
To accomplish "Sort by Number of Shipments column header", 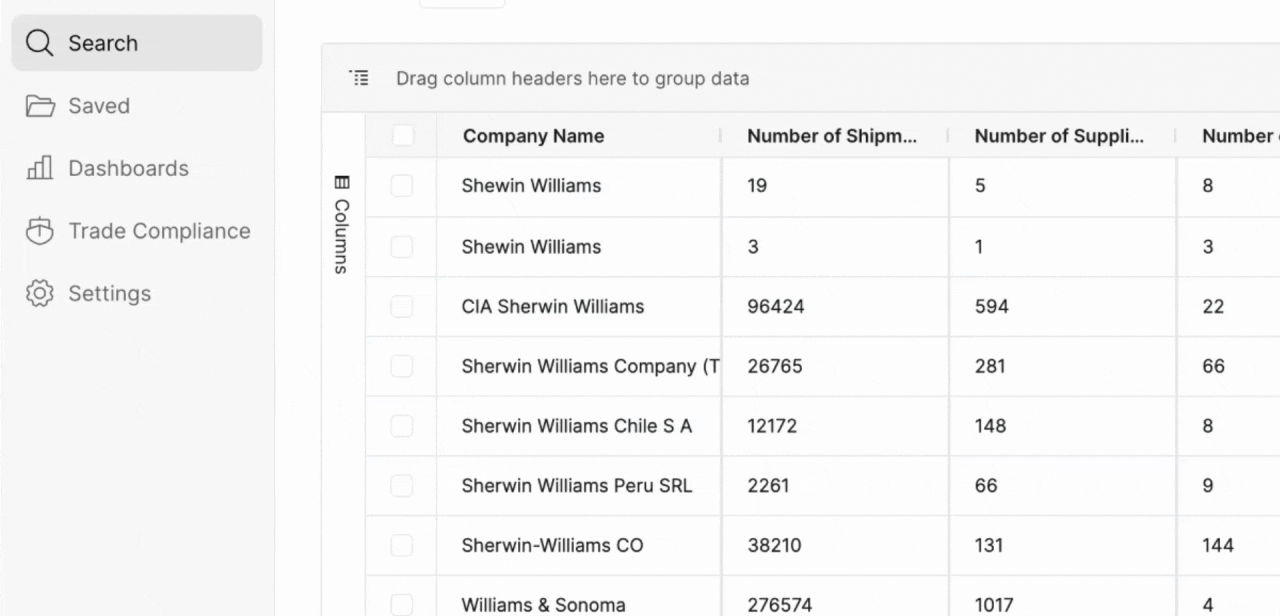I will [x=831, y=136].
